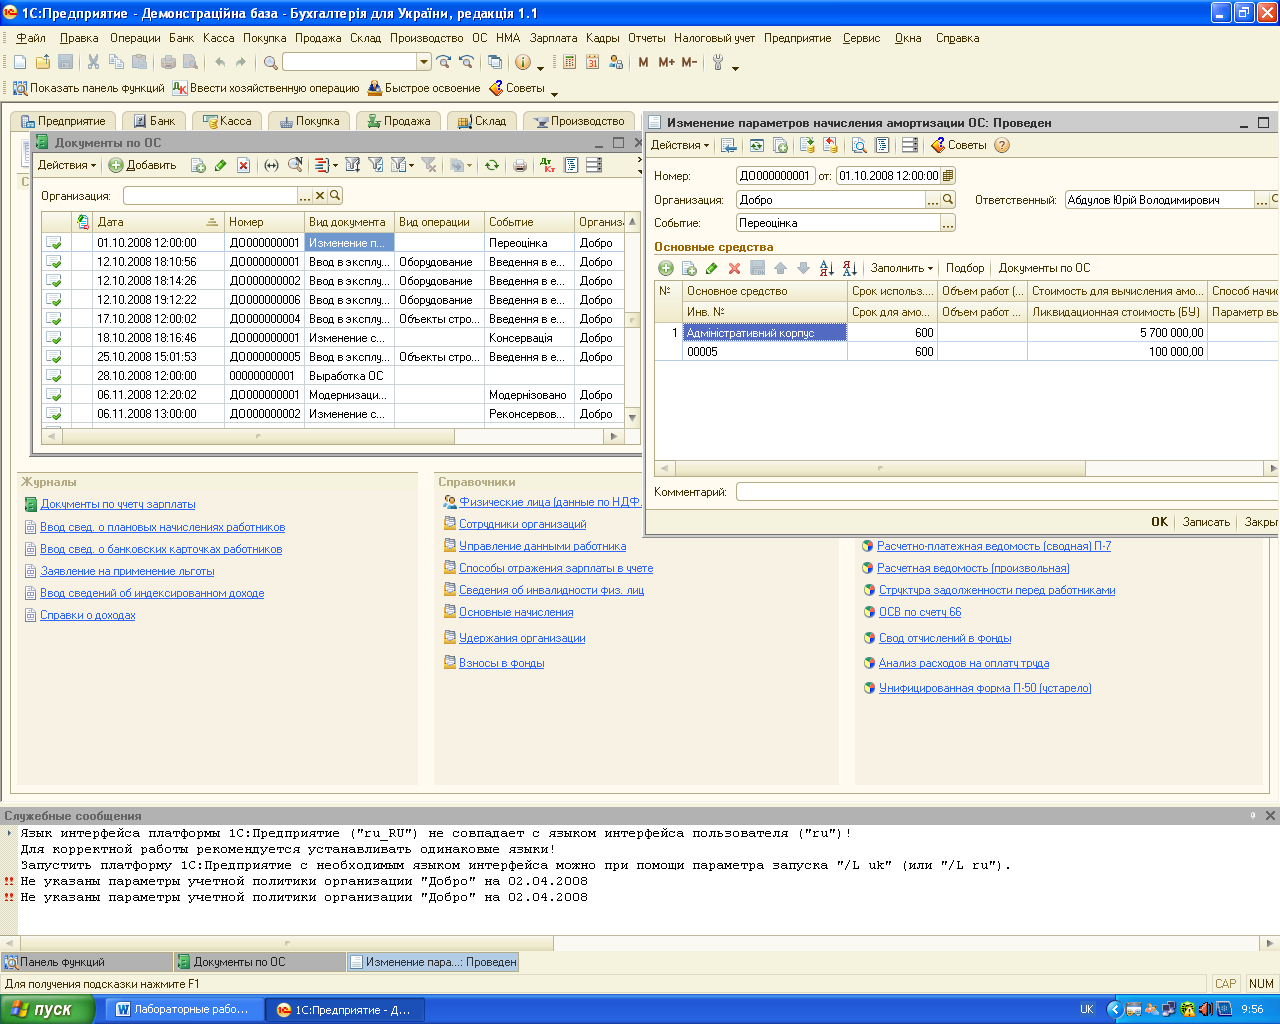This screenshot has height=1024, width=1280.
Task: Switch to the Производство tab
Action: tap(579, 121)
